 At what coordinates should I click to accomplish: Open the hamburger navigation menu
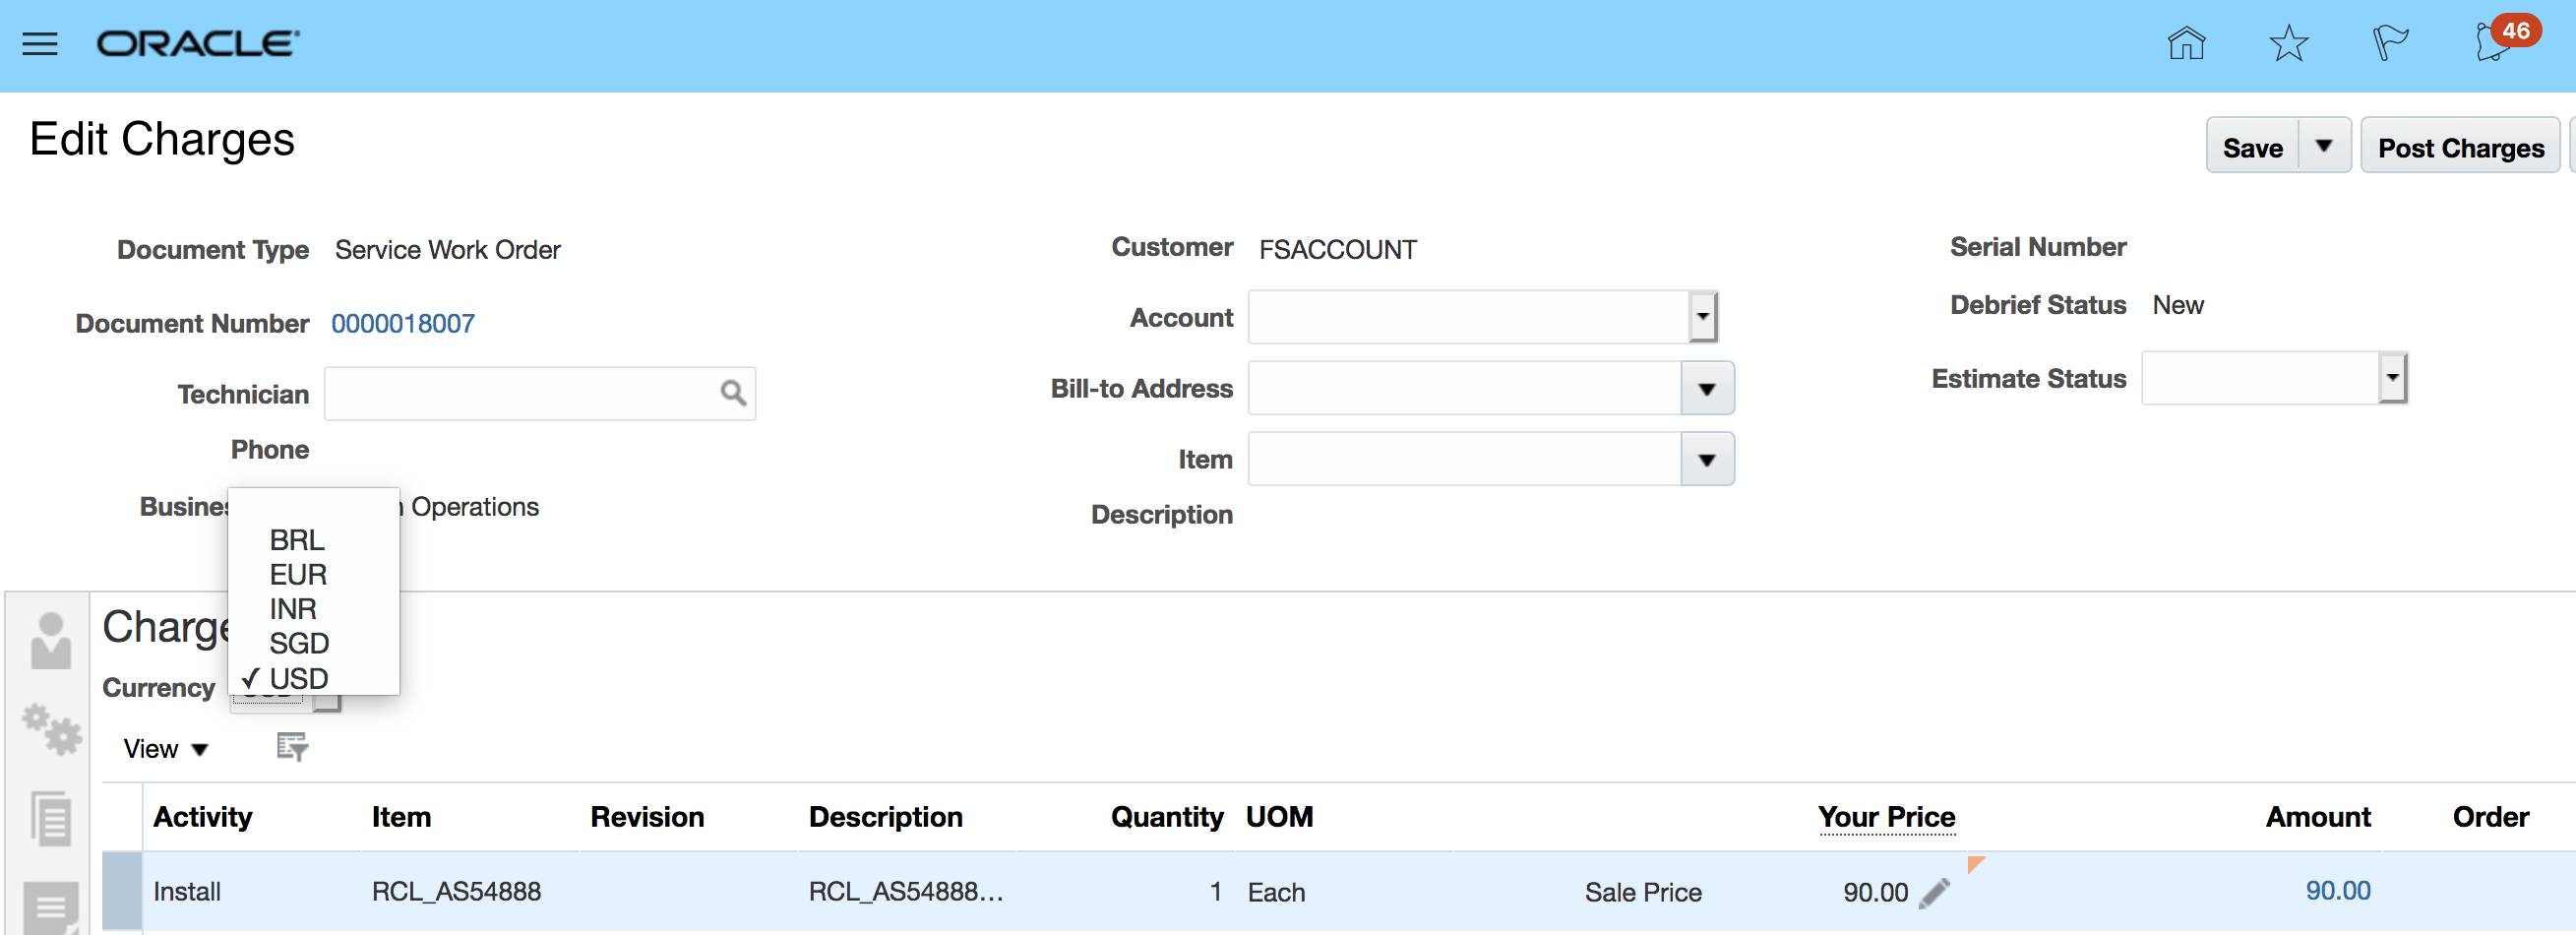click(x=40, y=44)
